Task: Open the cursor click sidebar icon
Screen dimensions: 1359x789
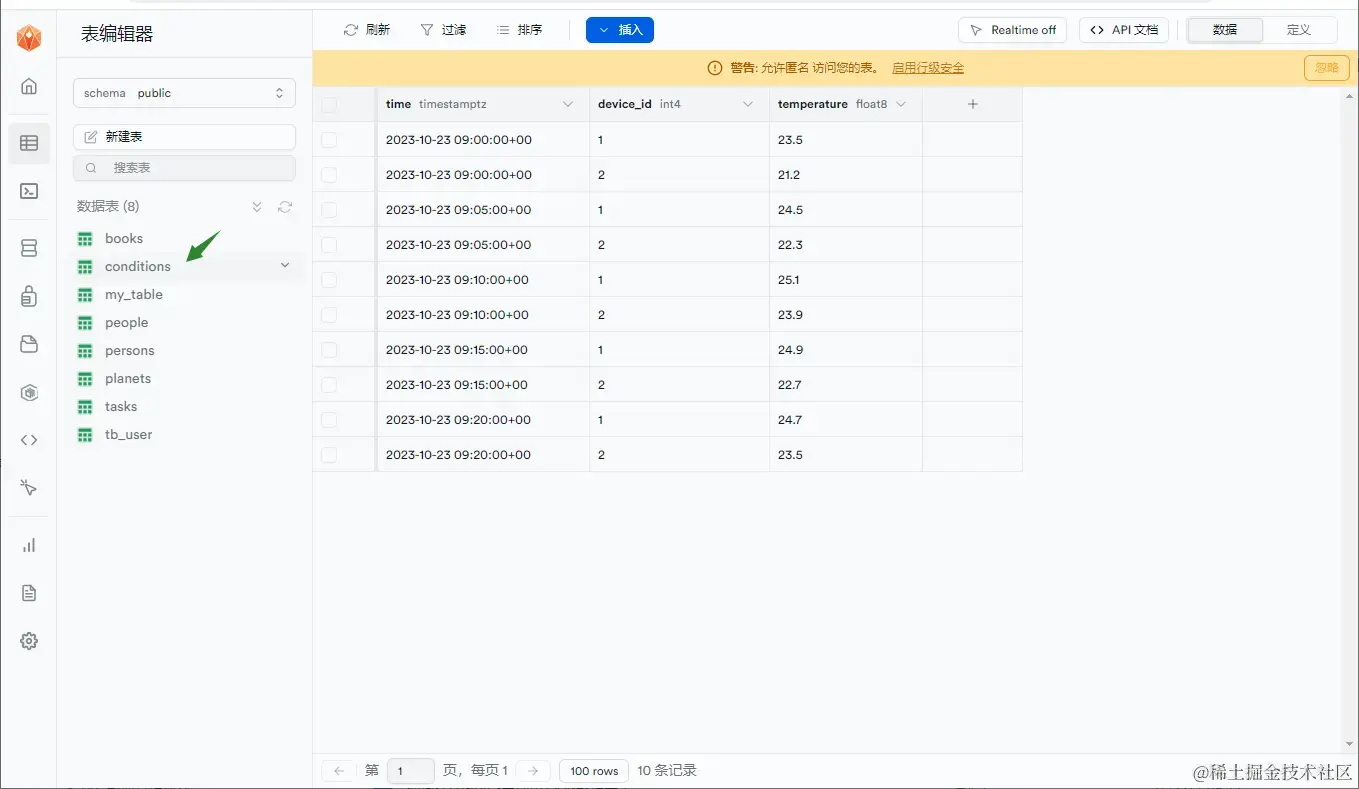Action: (29, 488)
